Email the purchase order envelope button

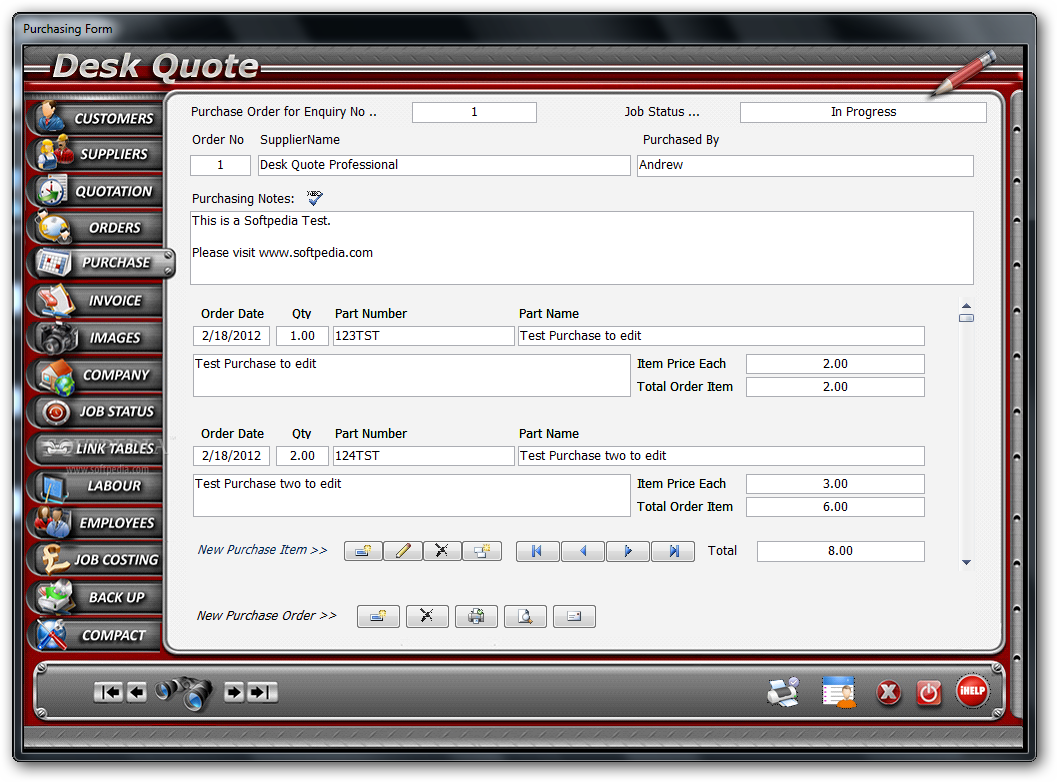pos(574,616)
